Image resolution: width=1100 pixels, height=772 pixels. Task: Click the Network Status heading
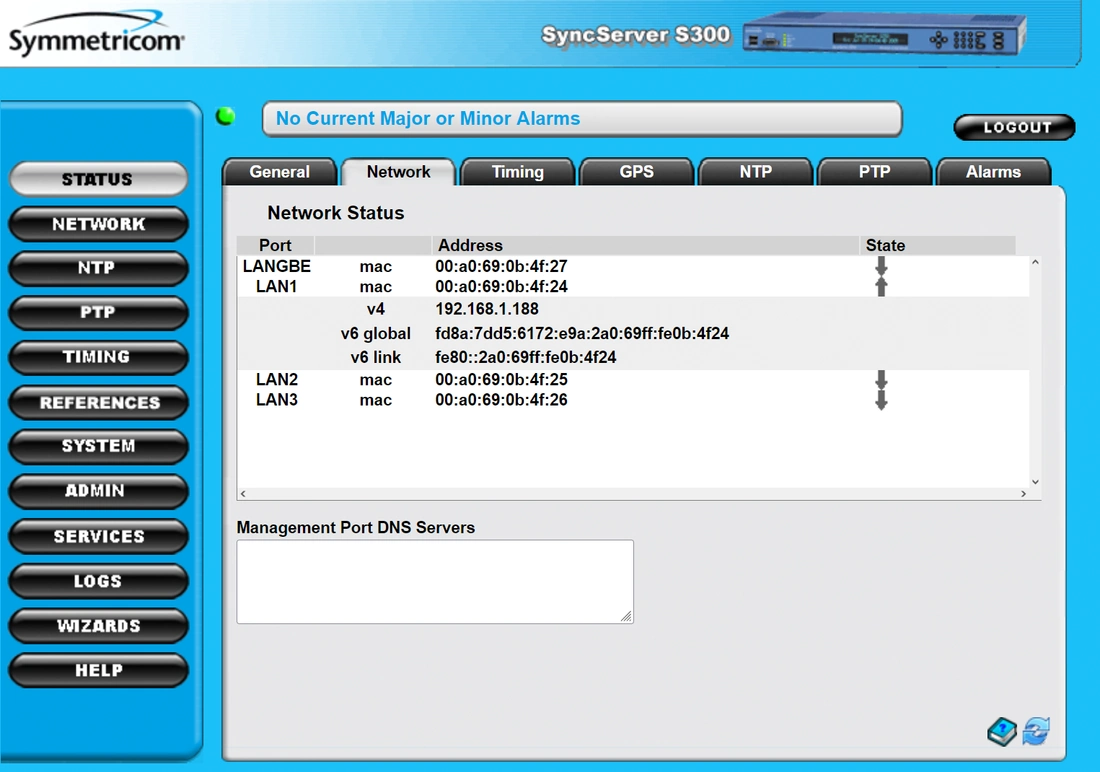[335, 213]
